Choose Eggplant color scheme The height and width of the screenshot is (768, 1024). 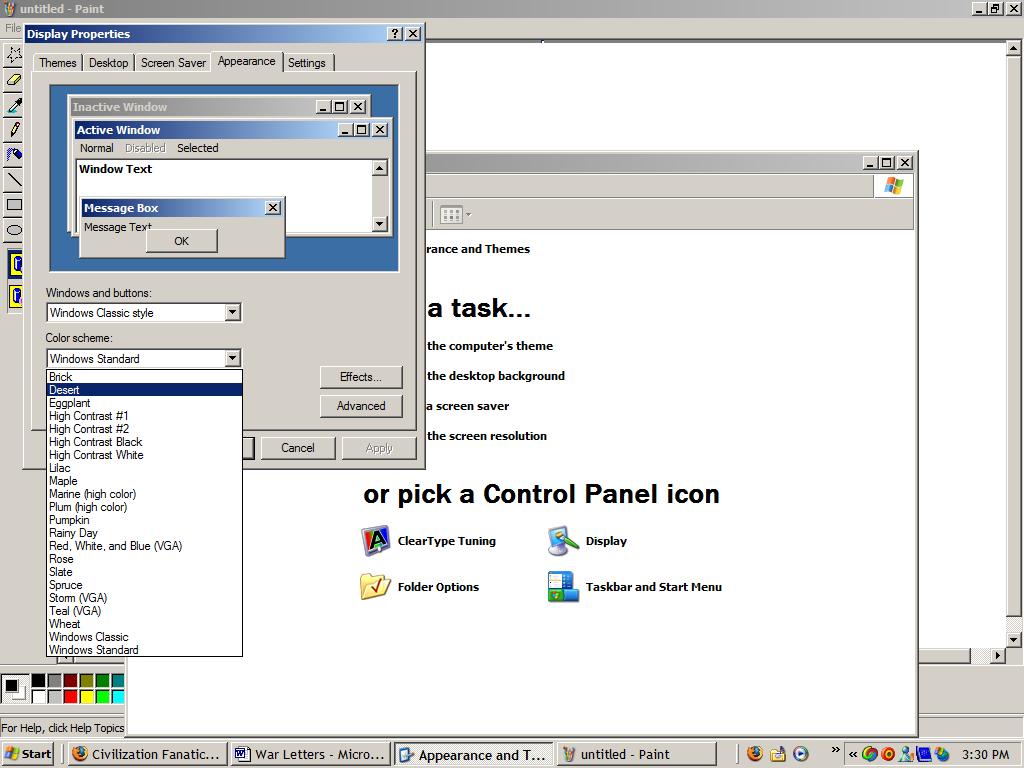[144, 403]
